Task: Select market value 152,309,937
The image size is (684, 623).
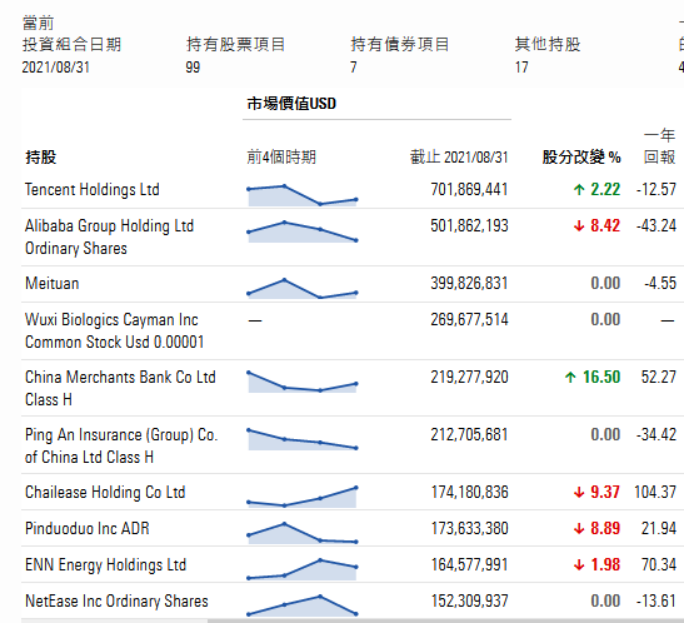Action: (x=469, y=601)
